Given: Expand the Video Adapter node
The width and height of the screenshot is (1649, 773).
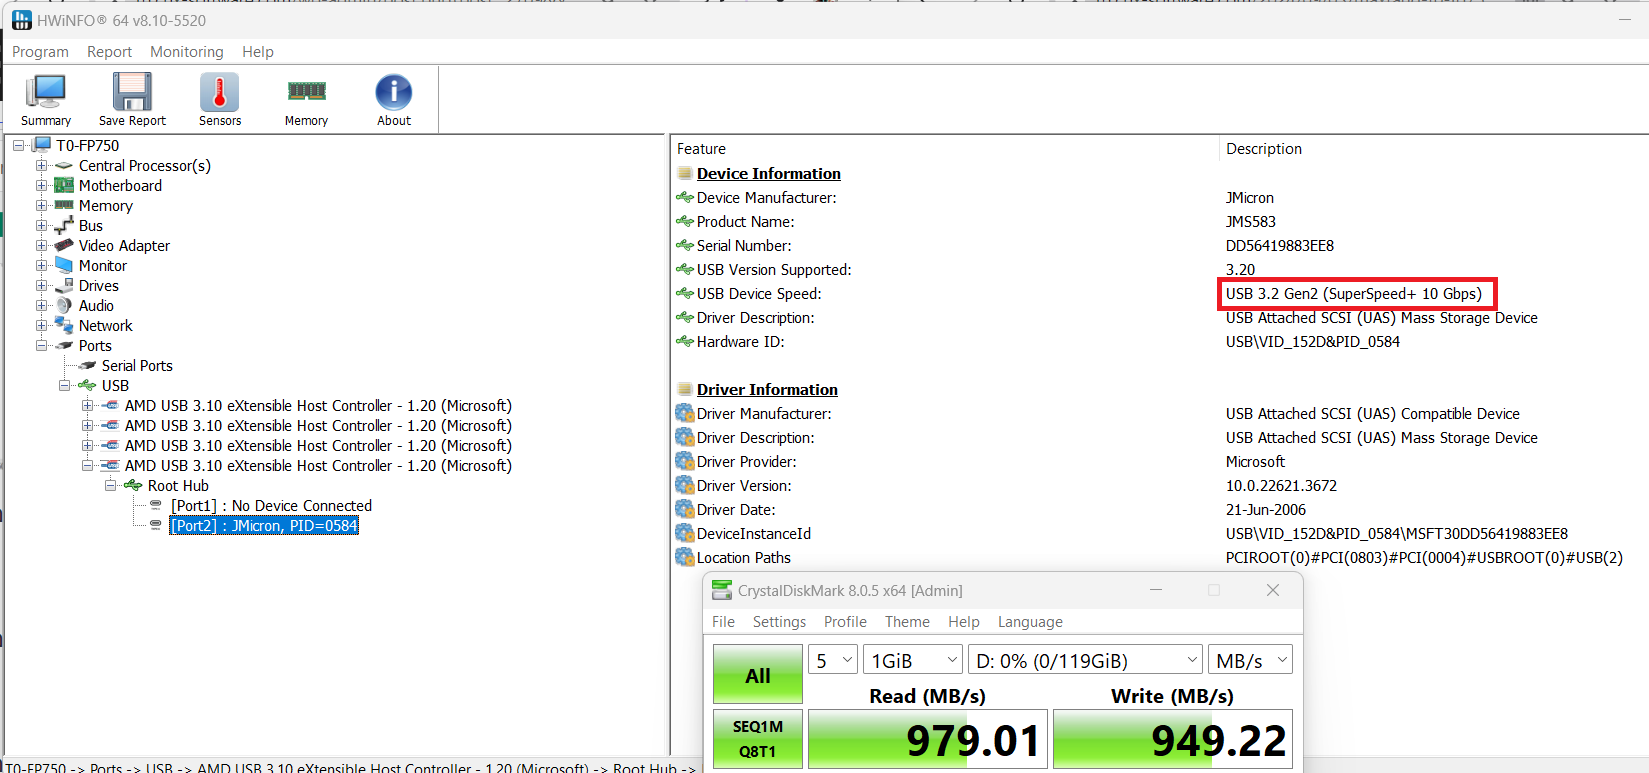Looking at the screenshot, I should tap(41, 245).
